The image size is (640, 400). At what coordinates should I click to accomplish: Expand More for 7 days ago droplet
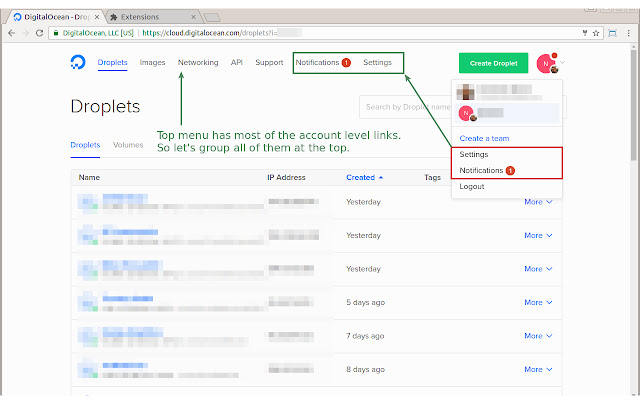(x=538, y=336)
